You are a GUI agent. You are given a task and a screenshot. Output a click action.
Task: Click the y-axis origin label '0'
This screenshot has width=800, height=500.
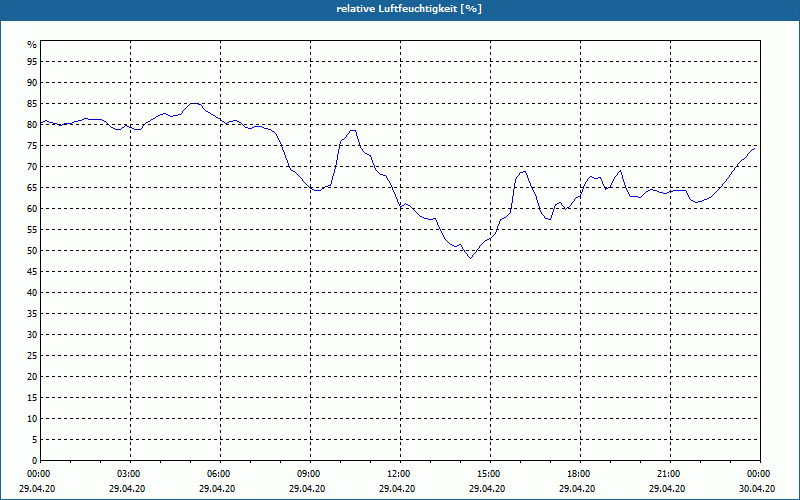(35, 461)
